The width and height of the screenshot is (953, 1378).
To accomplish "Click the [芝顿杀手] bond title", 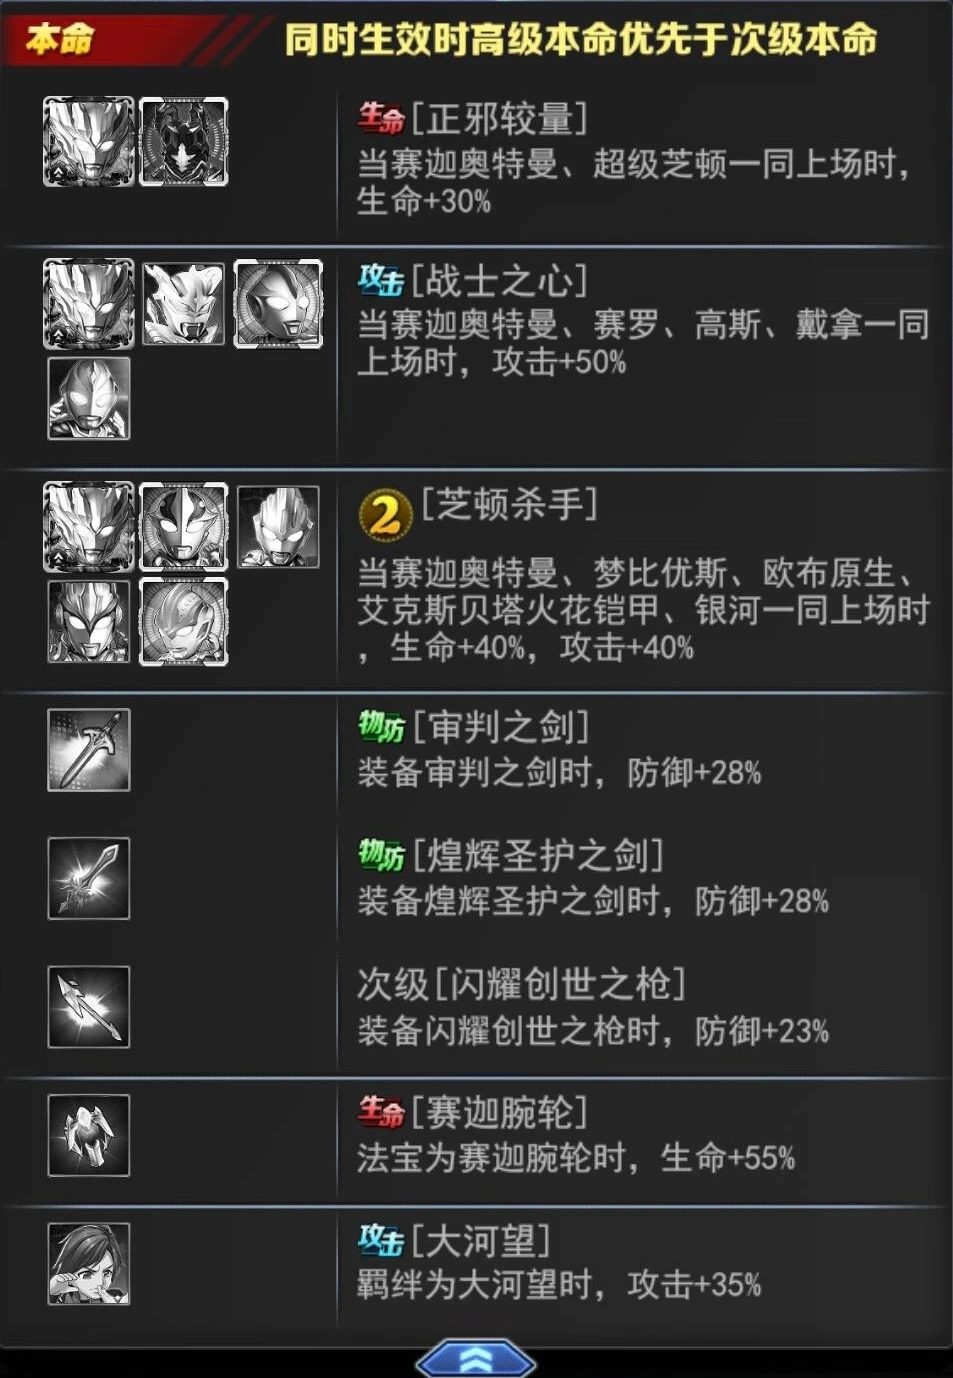I will (x=509, y=503).
